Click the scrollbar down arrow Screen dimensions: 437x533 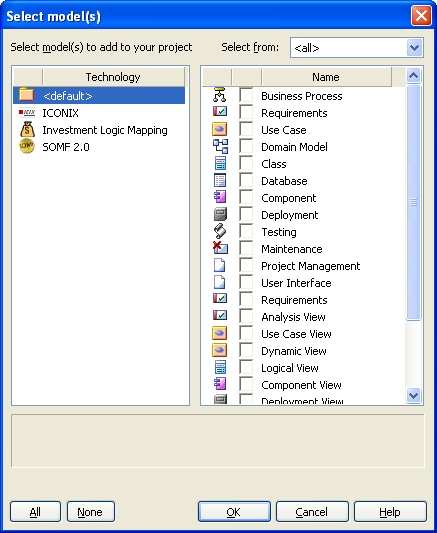(x=414, y=396)
